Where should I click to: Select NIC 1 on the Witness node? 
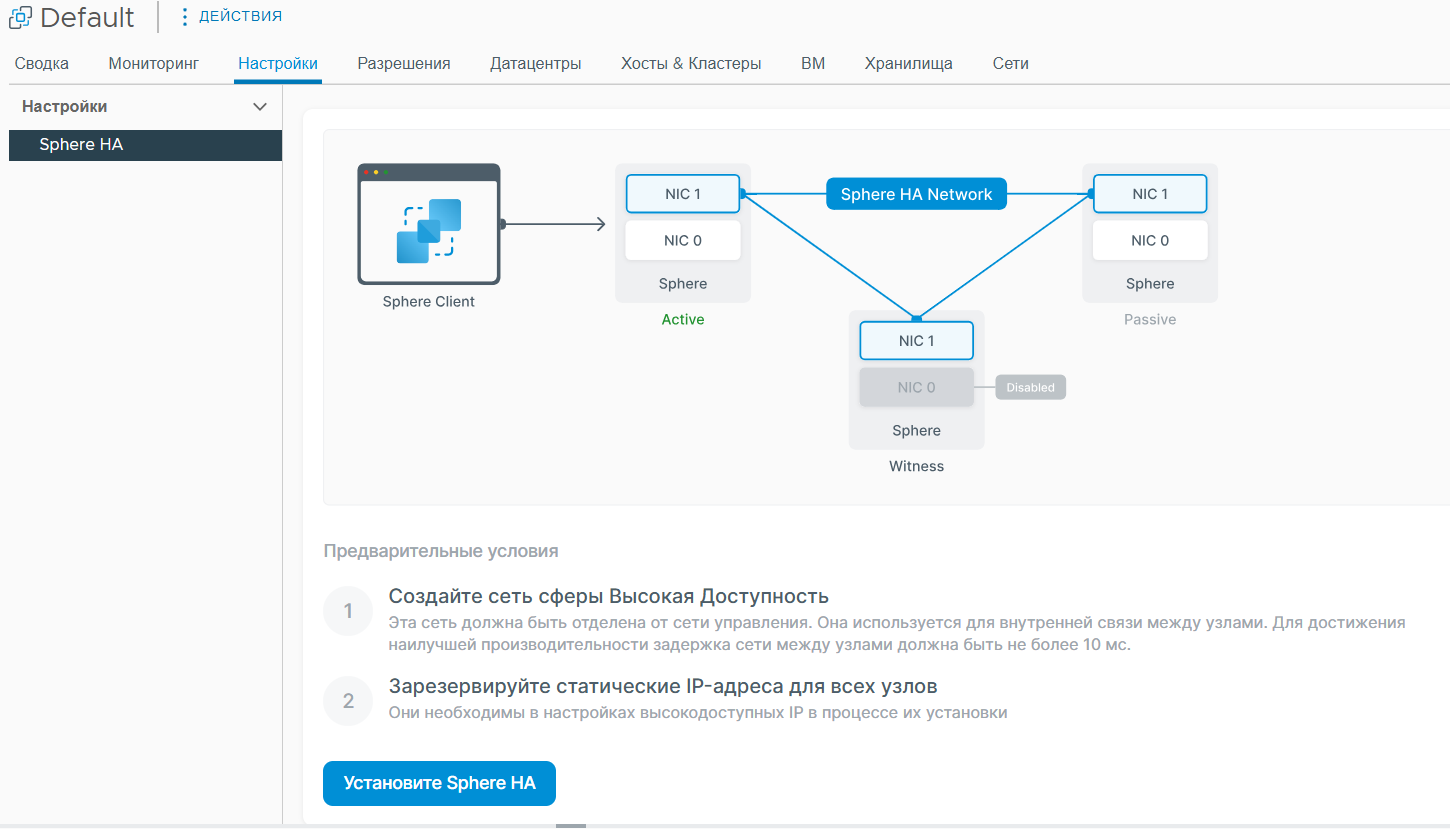click(x=917, y=341)
